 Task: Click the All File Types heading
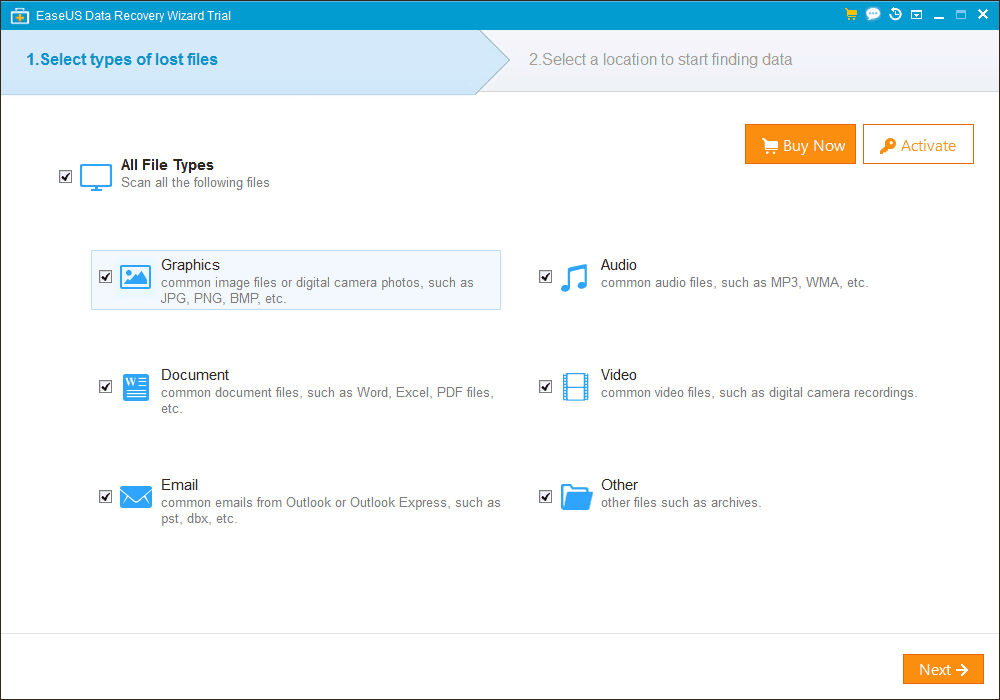click(167, 165)
